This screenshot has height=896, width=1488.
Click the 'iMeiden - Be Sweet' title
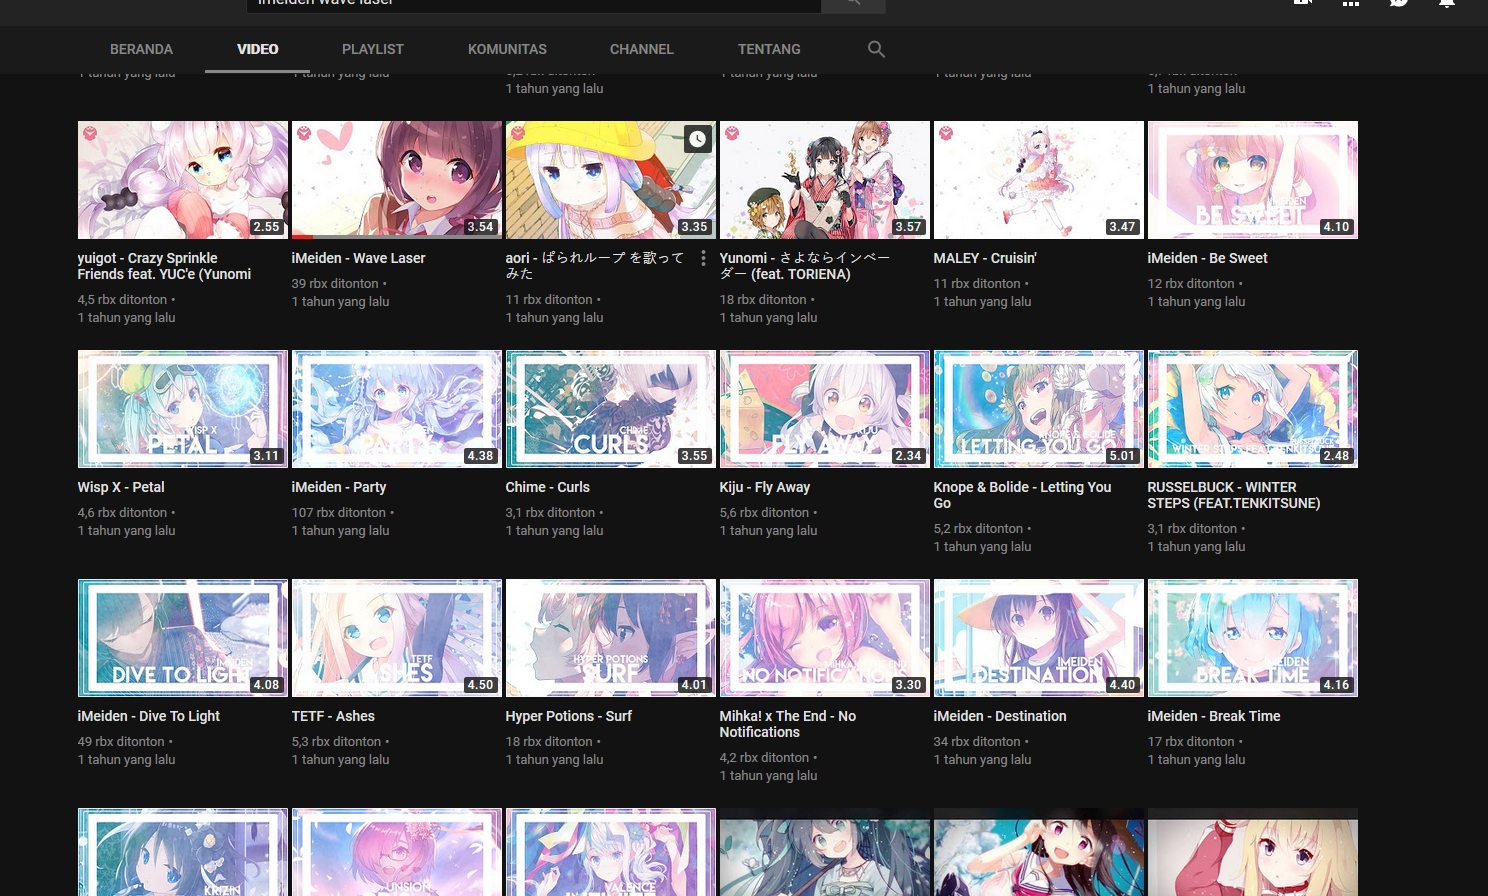tap(1207, 258)
